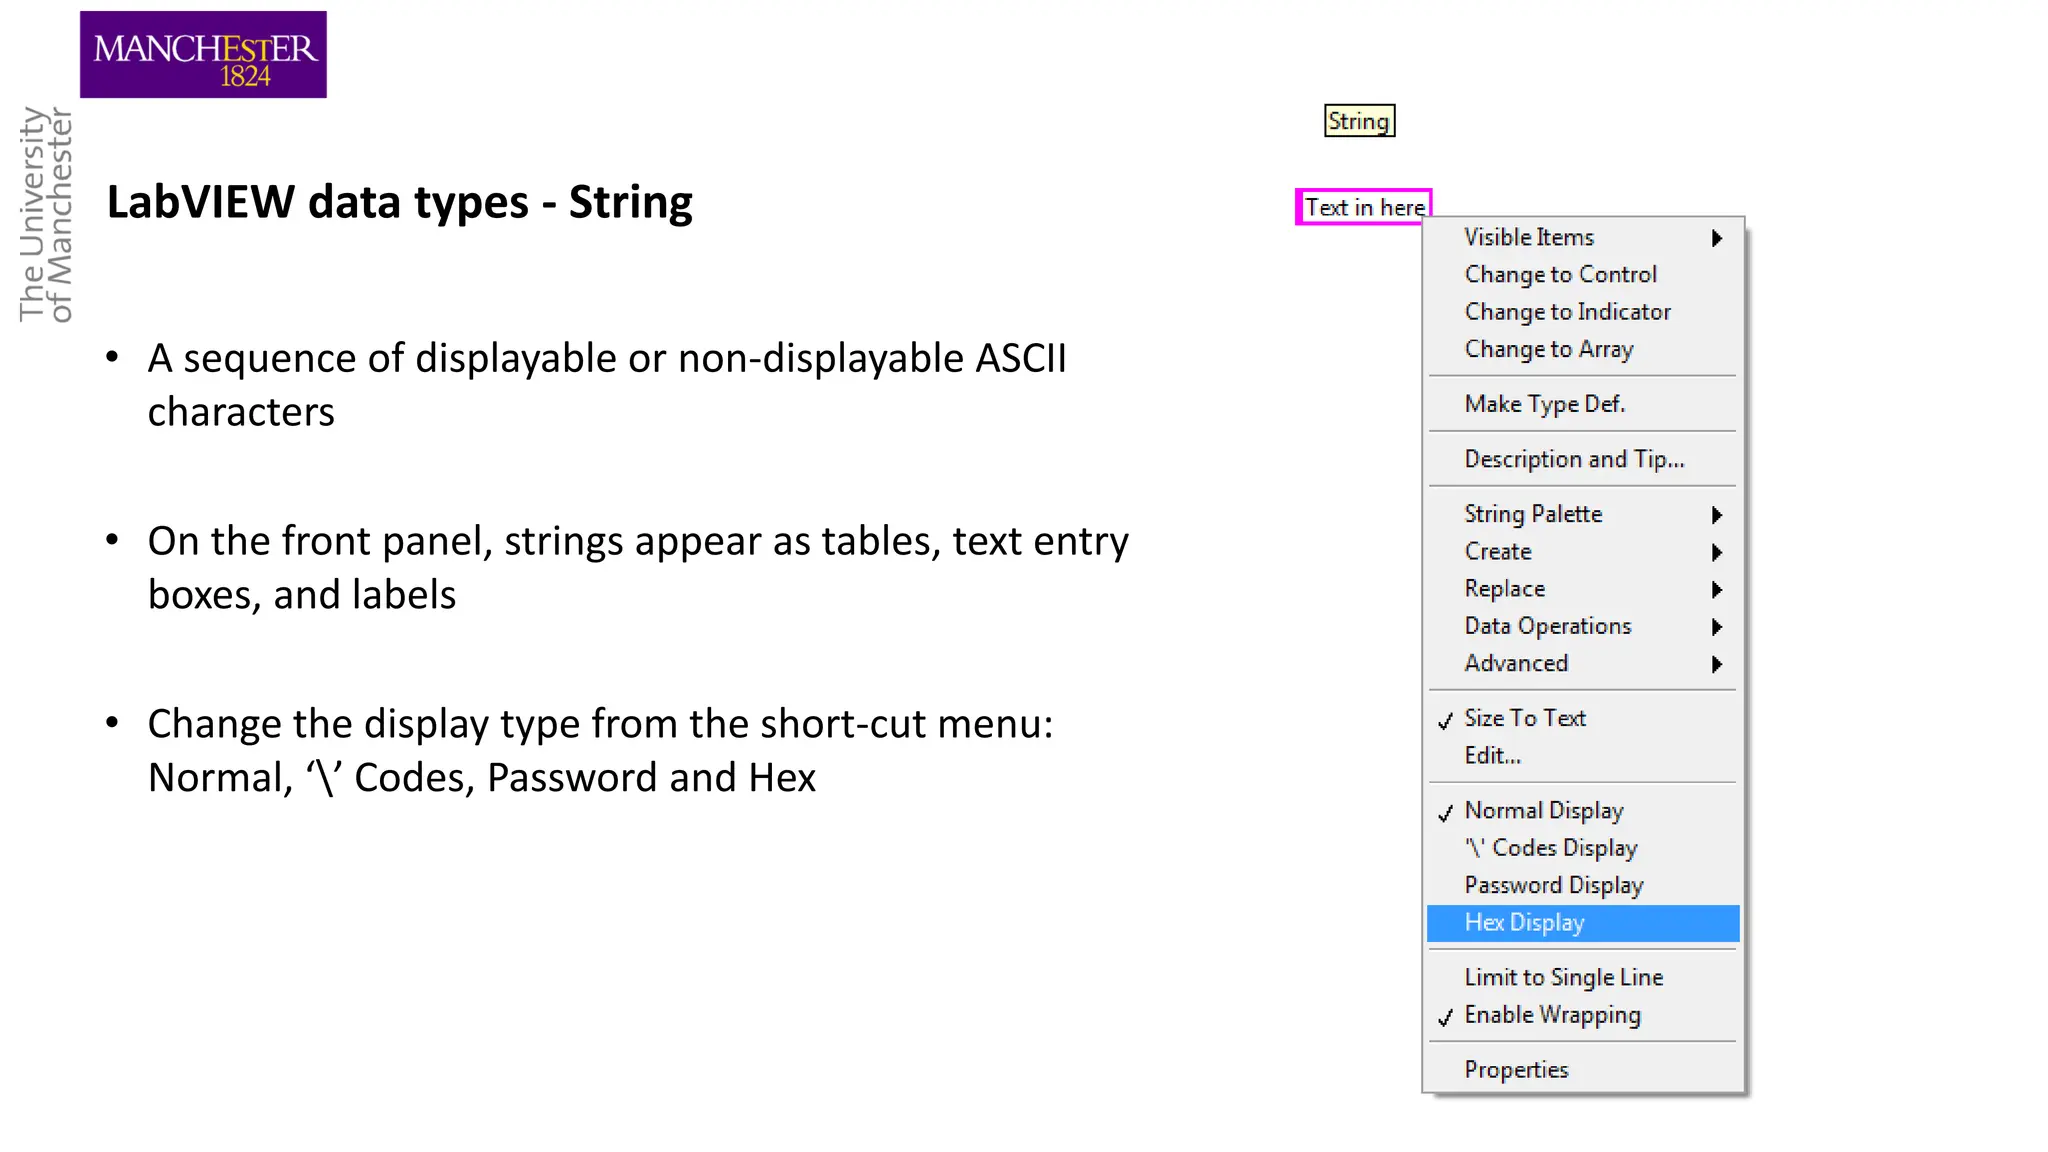Image resolution: width=2048 pixels, height=1152 pixels.
Task: Expand the Advanced submenu
Action: pyautogui.click(x=1583, y=664)
